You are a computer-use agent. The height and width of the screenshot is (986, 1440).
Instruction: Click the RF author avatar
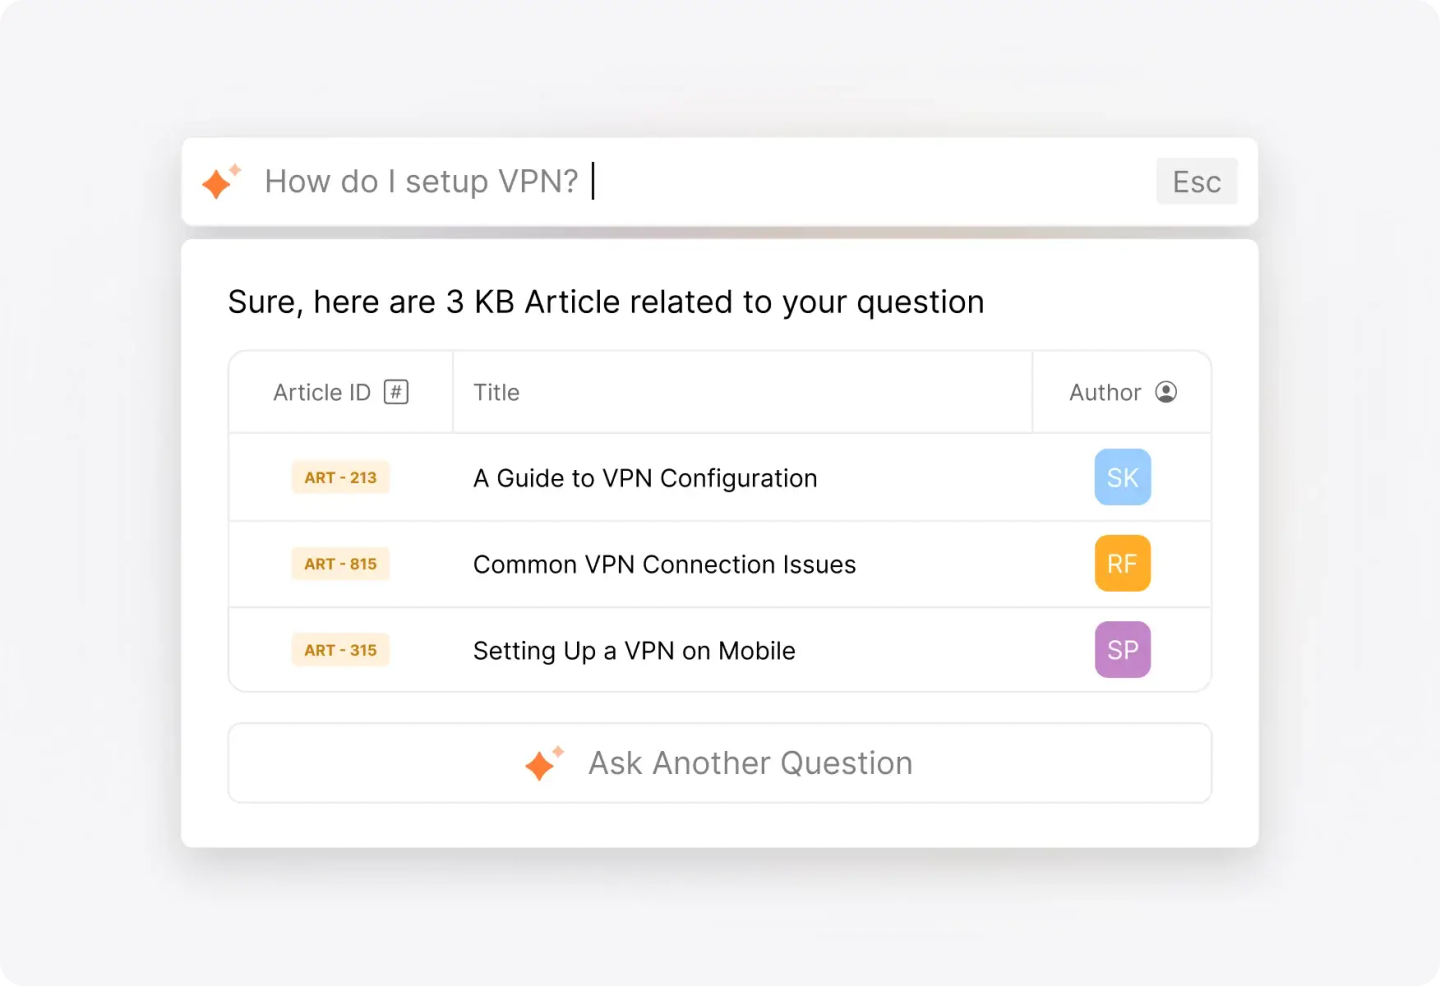click(x=1123, y=563)
